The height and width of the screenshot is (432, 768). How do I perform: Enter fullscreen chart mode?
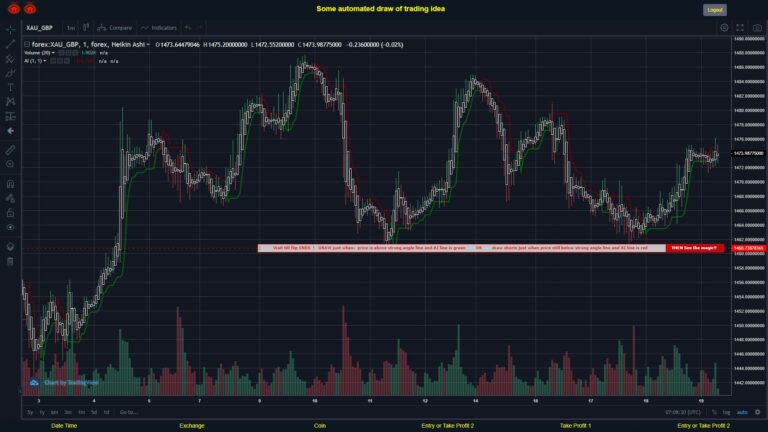(x=740, y=28)
